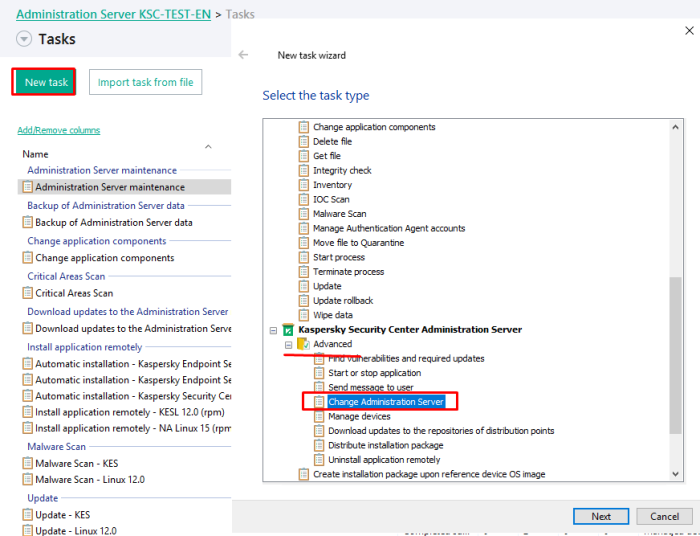Click the Update group header in Tasks list
The height and width of the screenshot is (536, 700).
(42, 498)
